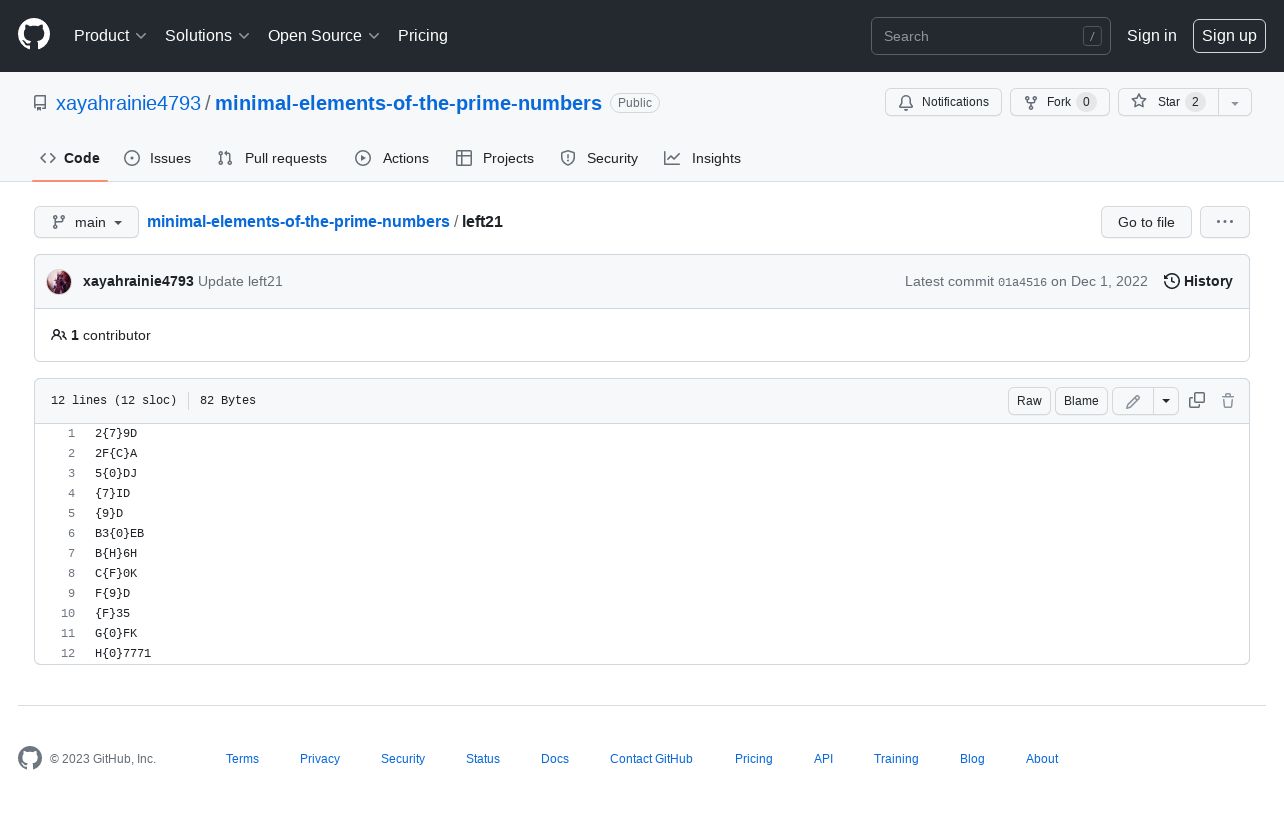Click Contact GitHub in footer
1284x820 pixels.
click(651, 759)
